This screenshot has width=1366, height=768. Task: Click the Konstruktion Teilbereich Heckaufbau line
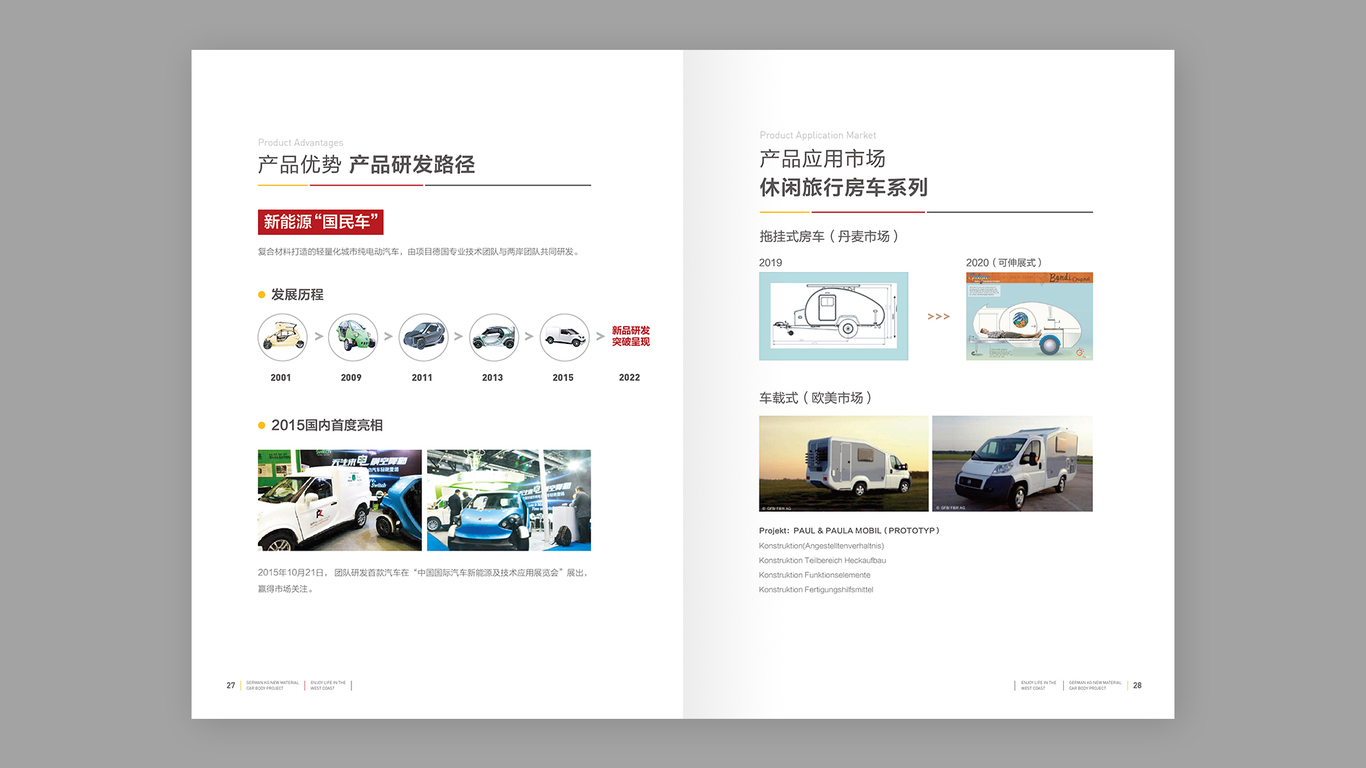click(x=823, y=561)
